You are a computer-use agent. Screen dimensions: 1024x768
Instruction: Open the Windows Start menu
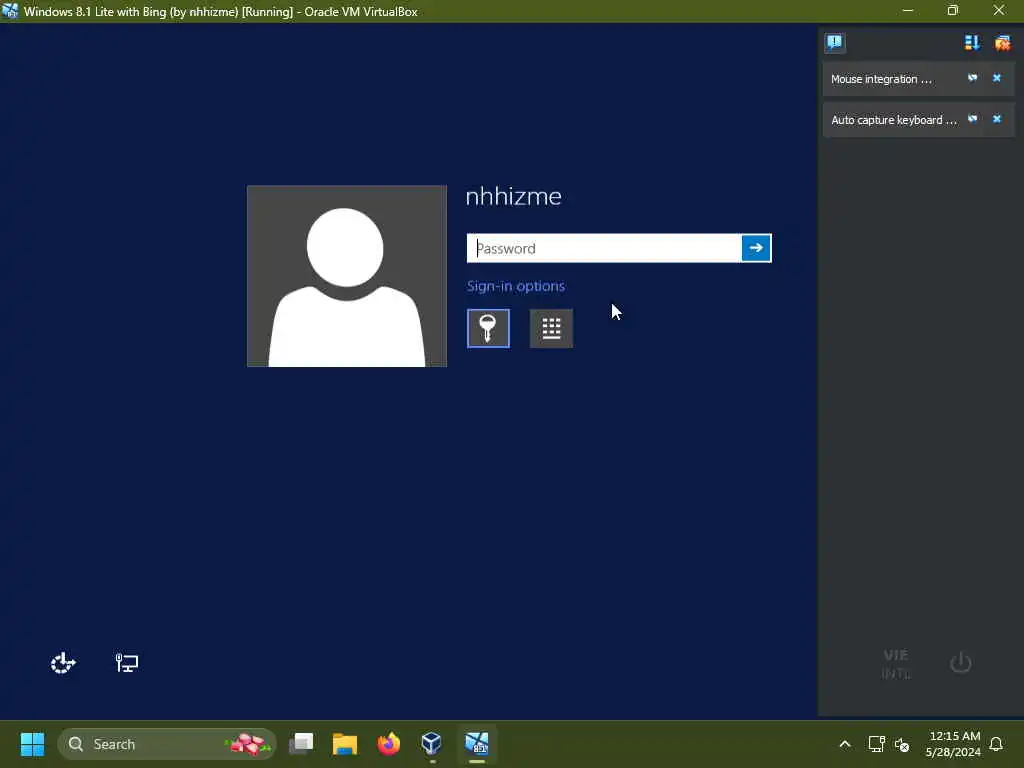[33, 744]
